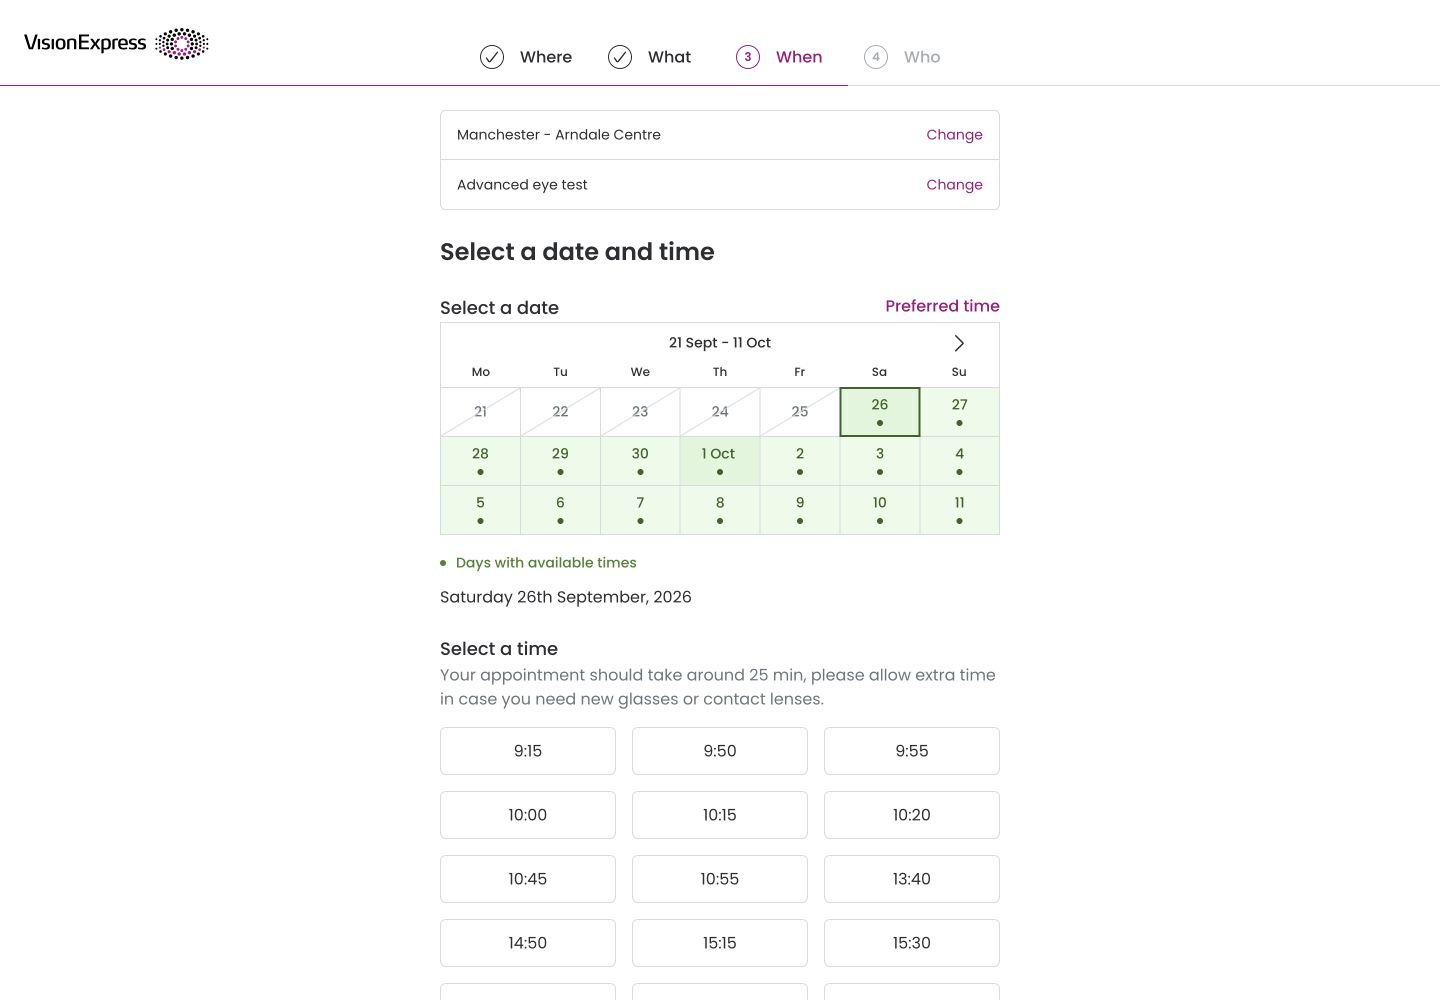Choose date 30 in the calendar

pos(640,461)
